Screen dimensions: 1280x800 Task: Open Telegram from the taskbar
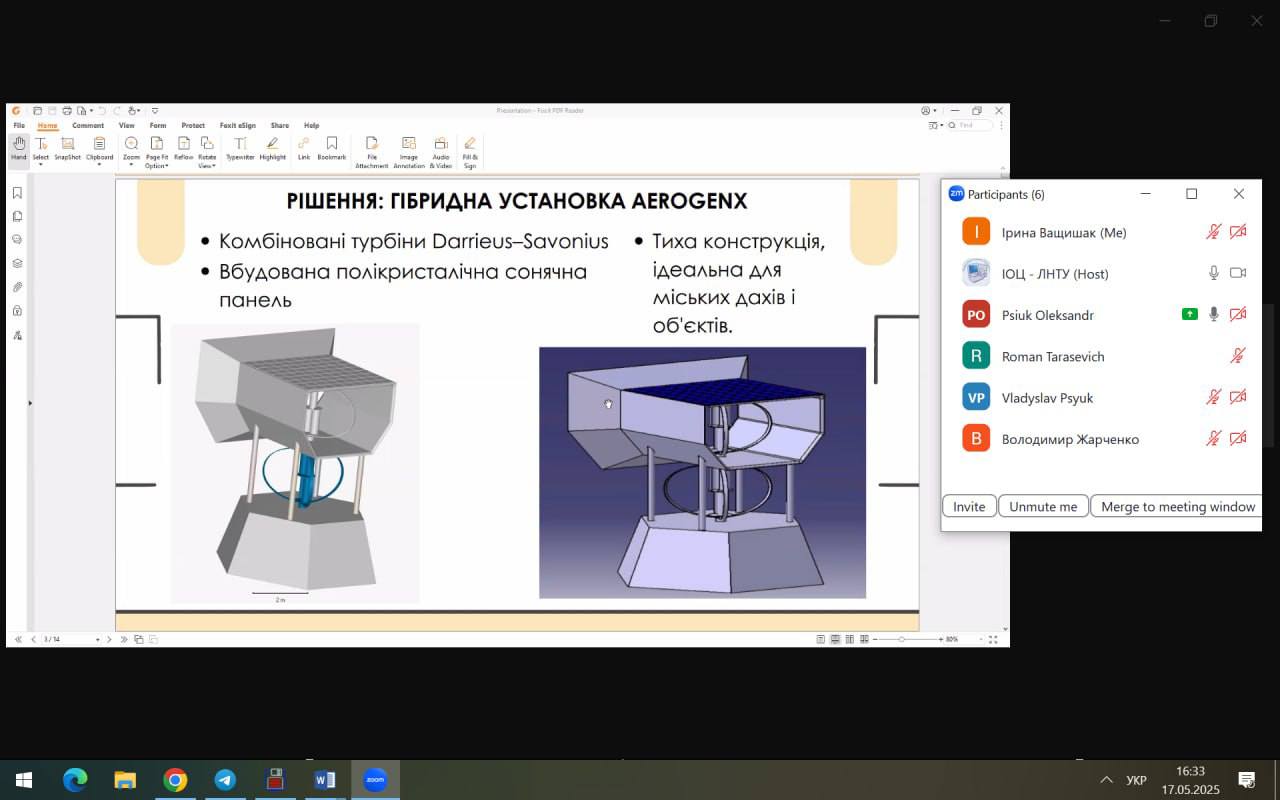tap(225, 780)
